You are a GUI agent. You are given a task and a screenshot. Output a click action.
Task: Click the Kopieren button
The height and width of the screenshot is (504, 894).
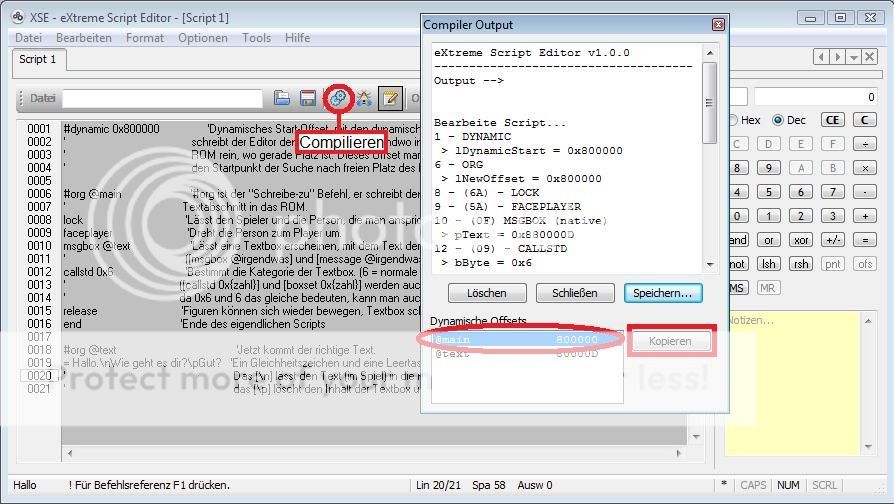[x=670, y=341]
